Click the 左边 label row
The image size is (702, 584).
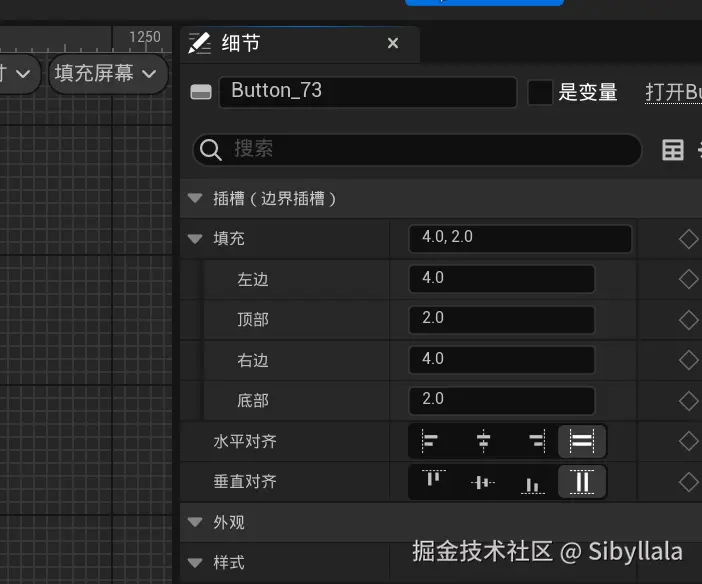[253, 279]
